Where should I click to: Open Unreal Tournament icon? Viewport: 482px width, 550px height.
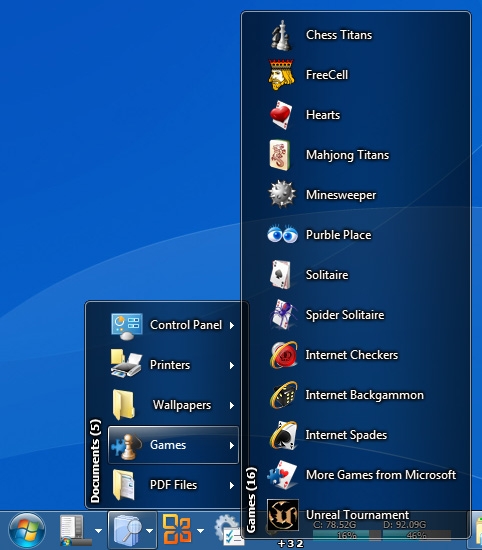283,515
